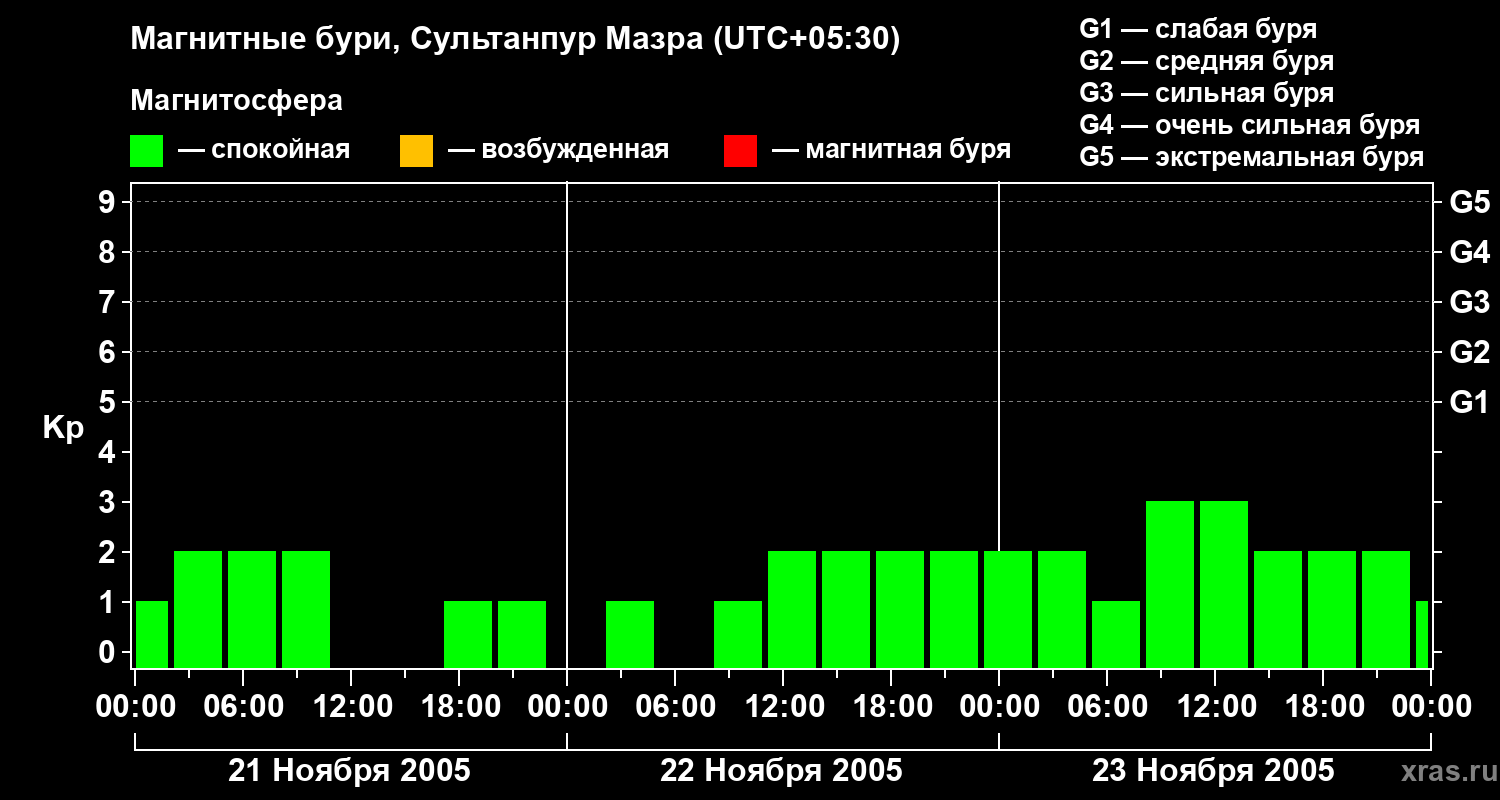Click the 'G4 — очень сильная буря' legend line
Screen dimensions: 1500x800
coord(1250,125)
